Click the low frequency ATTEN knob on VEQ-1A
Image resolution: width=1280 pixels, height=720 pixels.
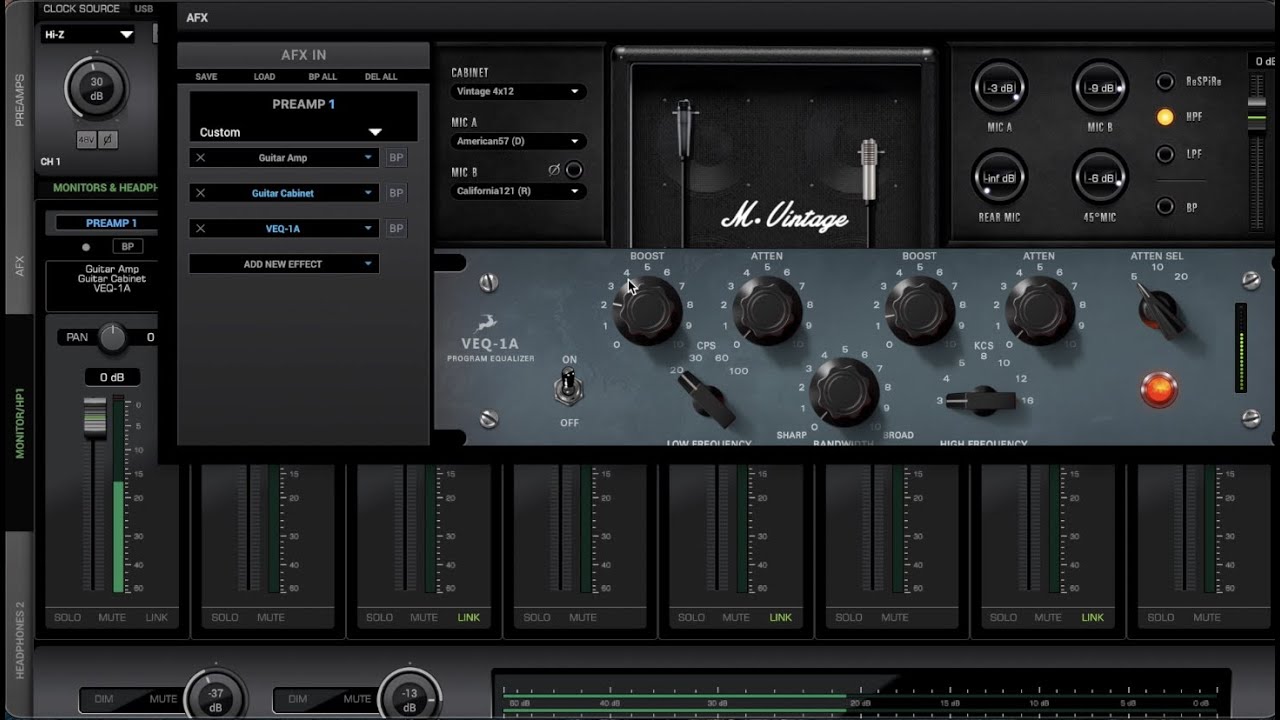767,309
